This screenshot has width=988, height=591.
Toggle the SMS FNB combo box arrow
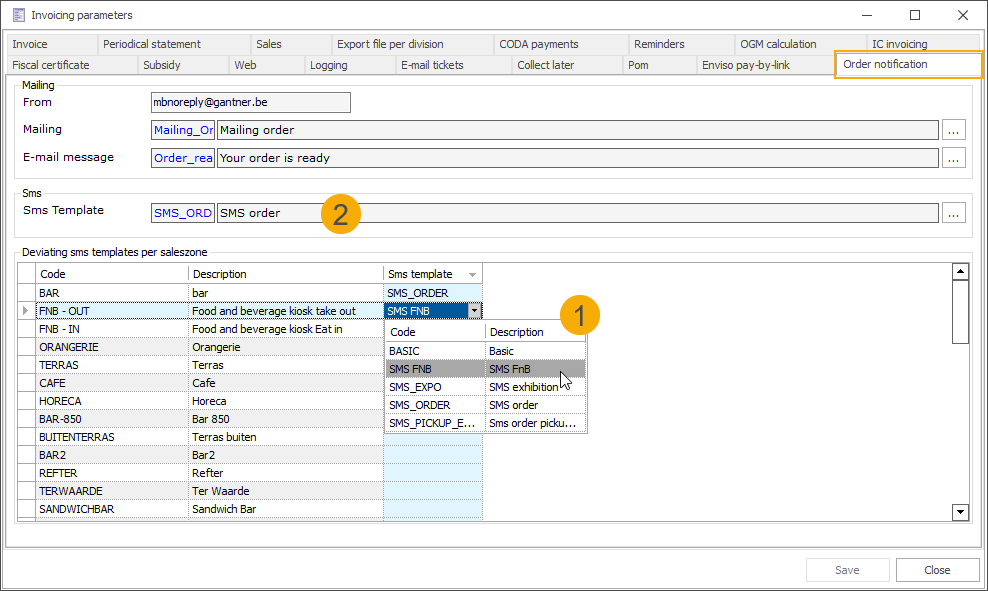[x=474, y=311]
